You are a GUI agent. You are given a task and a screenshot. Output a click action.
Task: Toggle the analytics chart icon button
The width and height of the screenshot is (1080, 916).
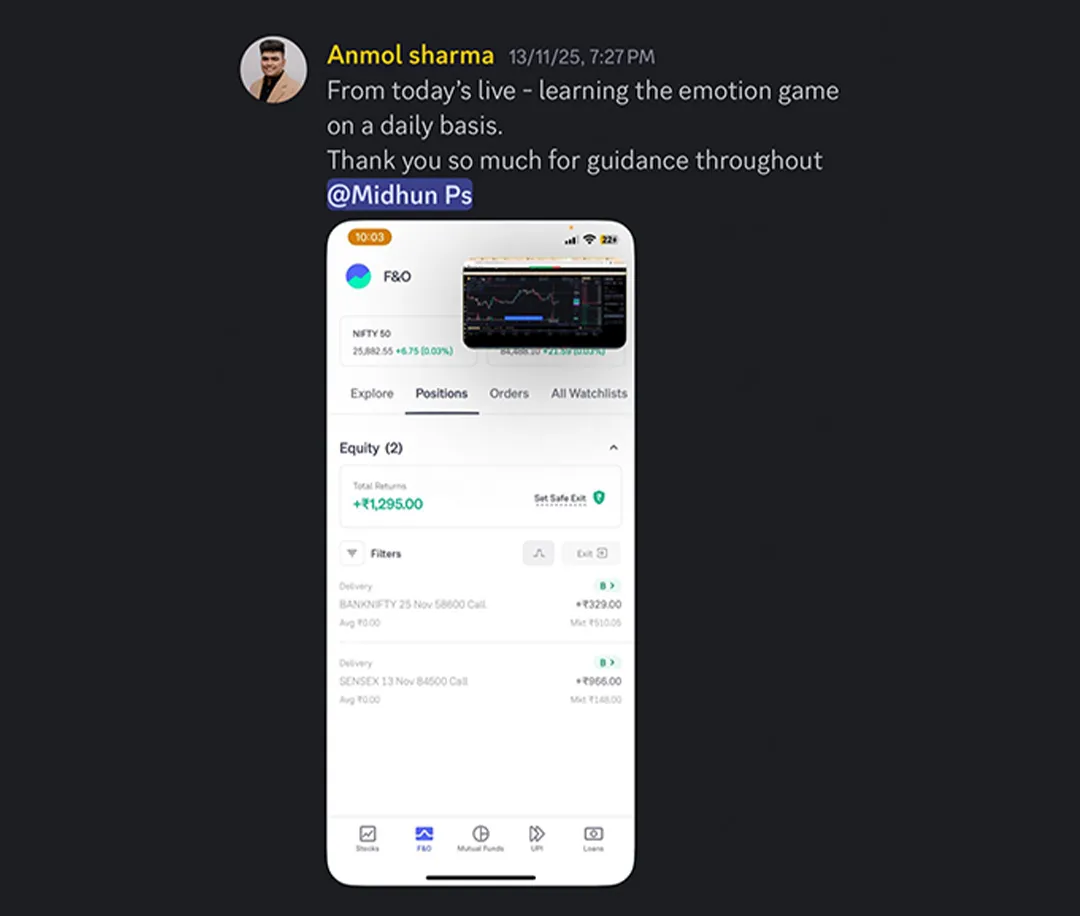[539, 553]
